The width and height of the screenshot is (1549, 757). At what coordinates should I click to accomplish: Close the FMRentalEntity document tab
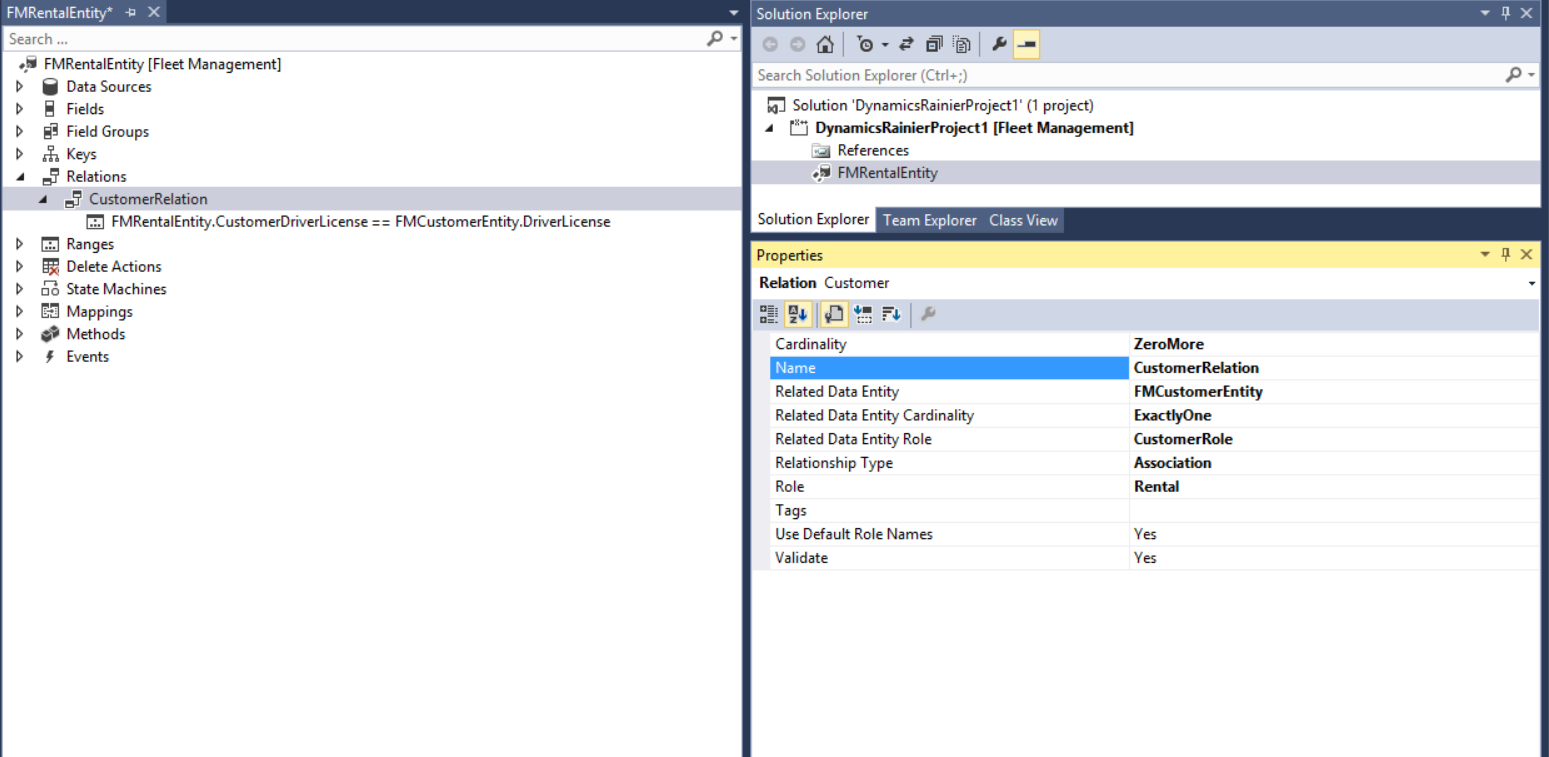[153, 12]
